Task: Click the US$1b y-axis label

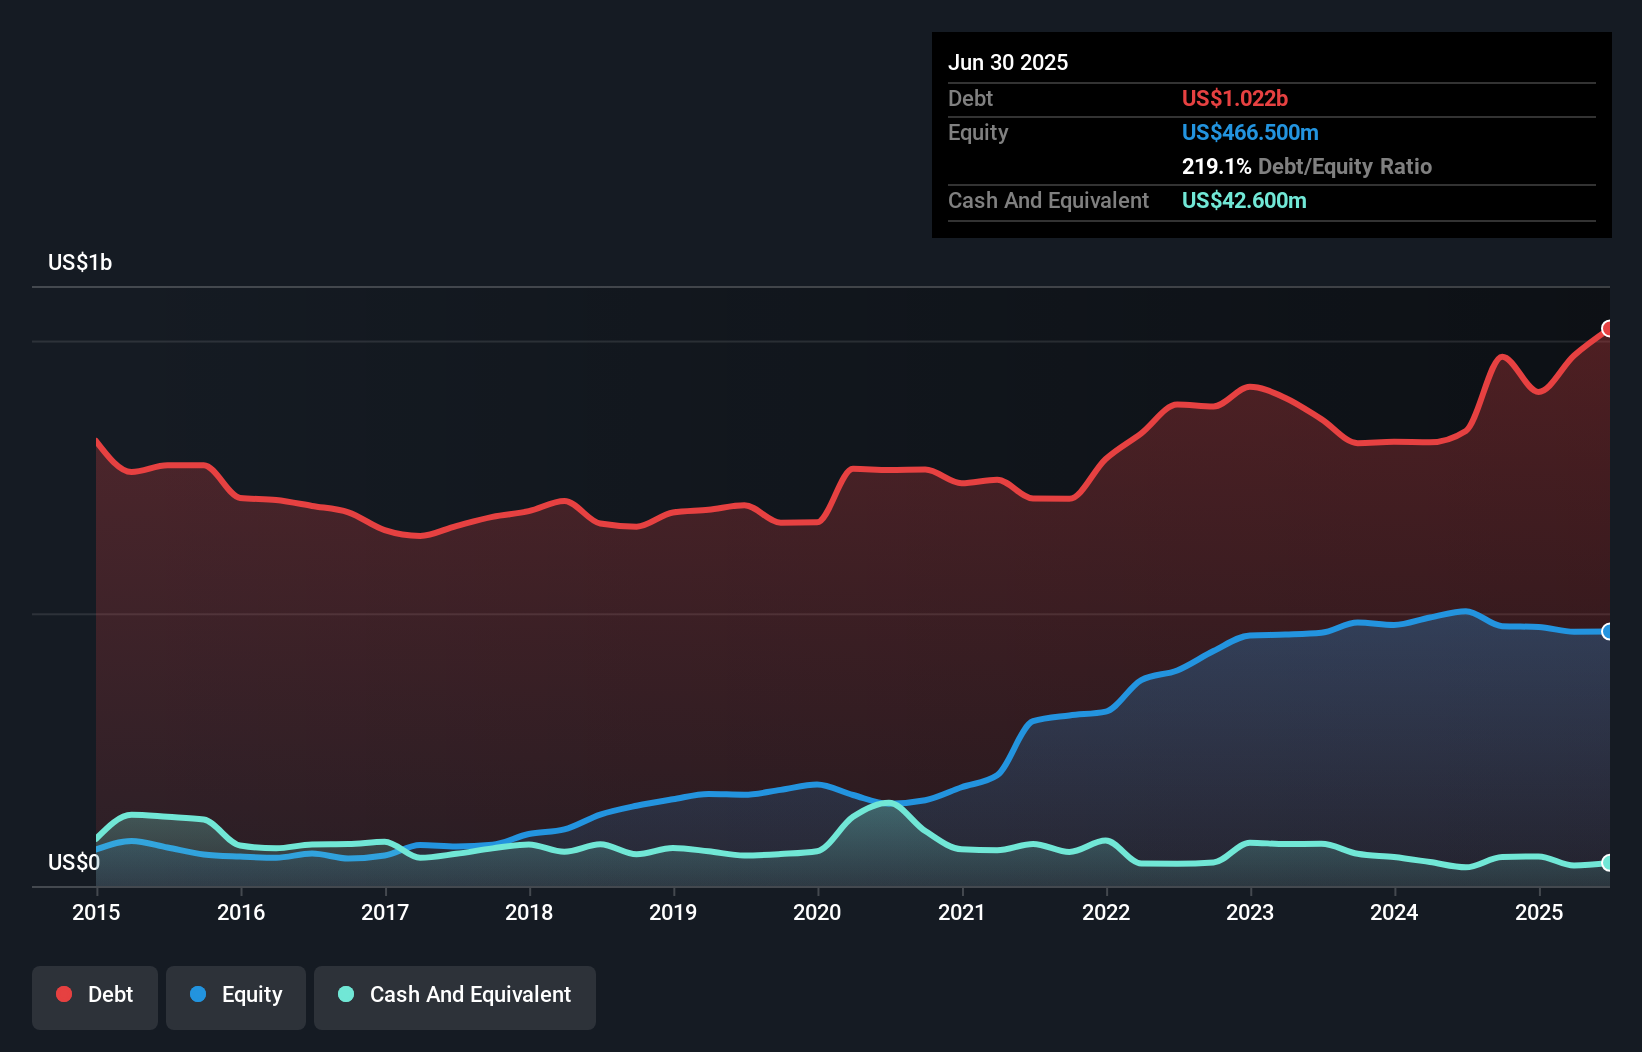Action: 80,262
